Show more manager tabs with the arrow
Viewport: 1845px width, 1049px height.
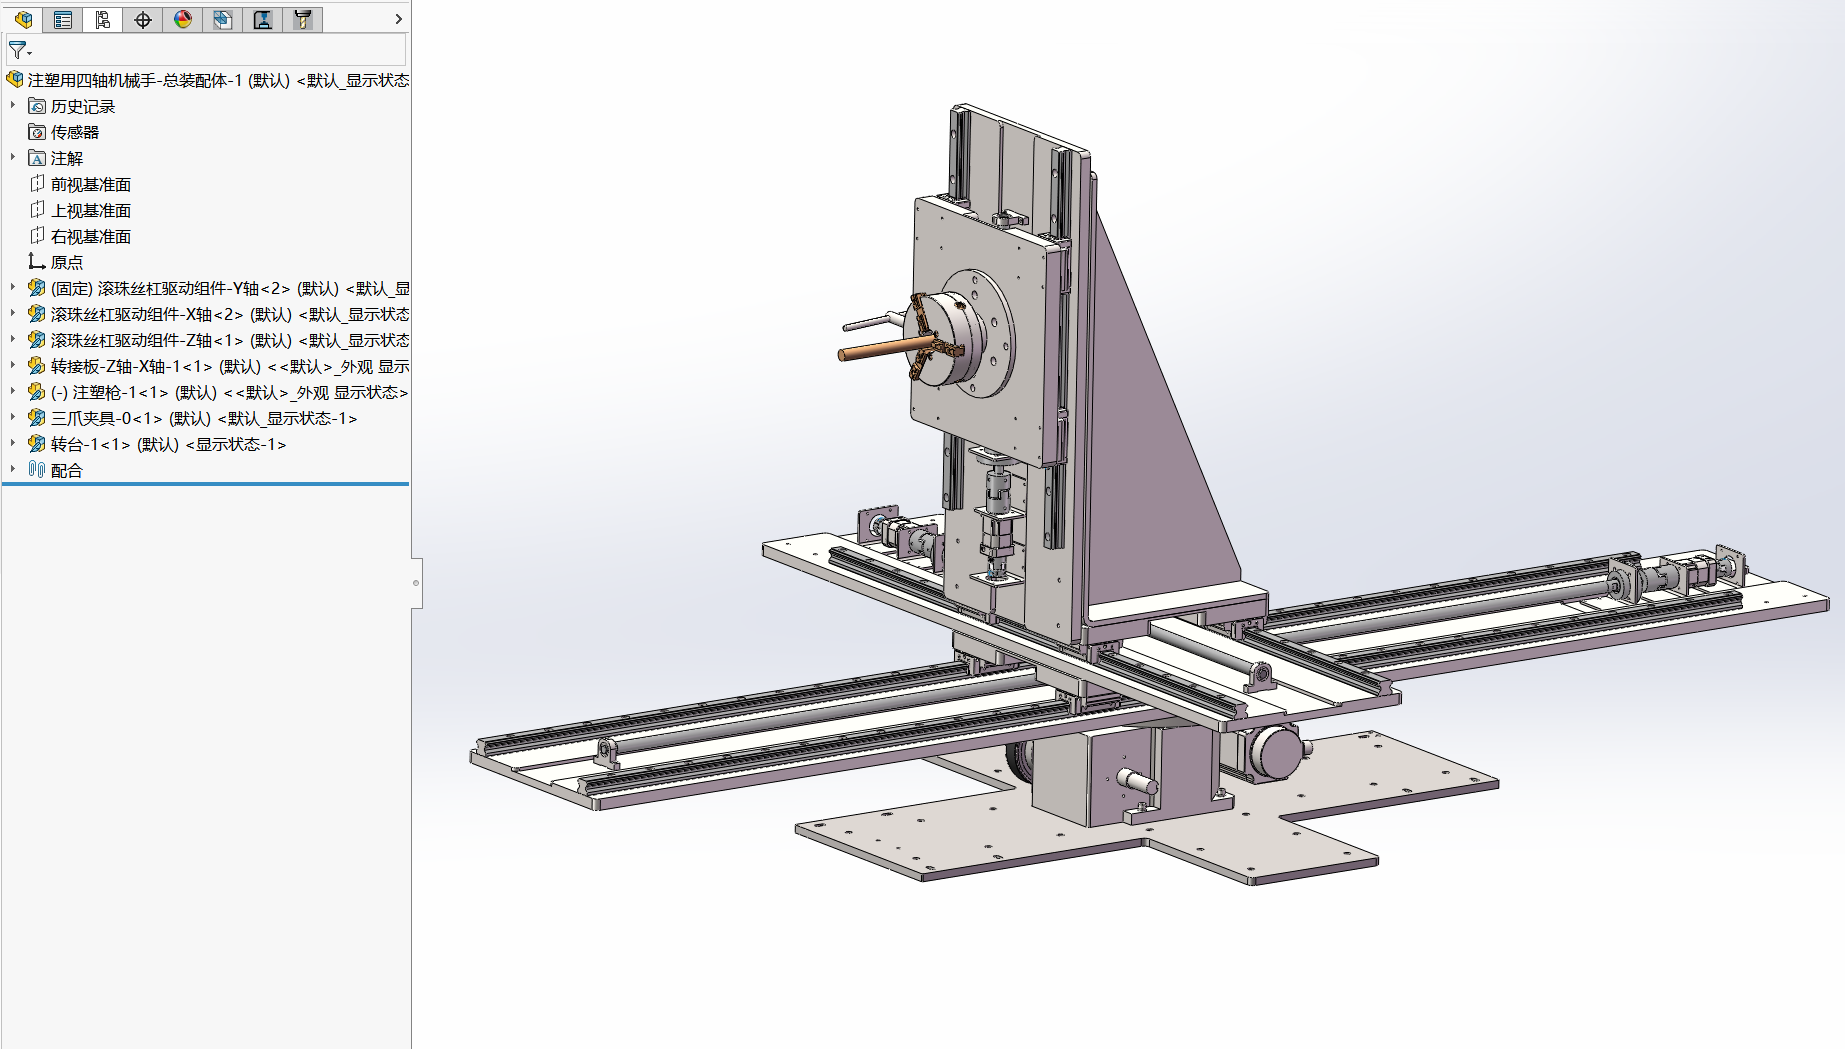pyautogui.click(x=398, y=19)
